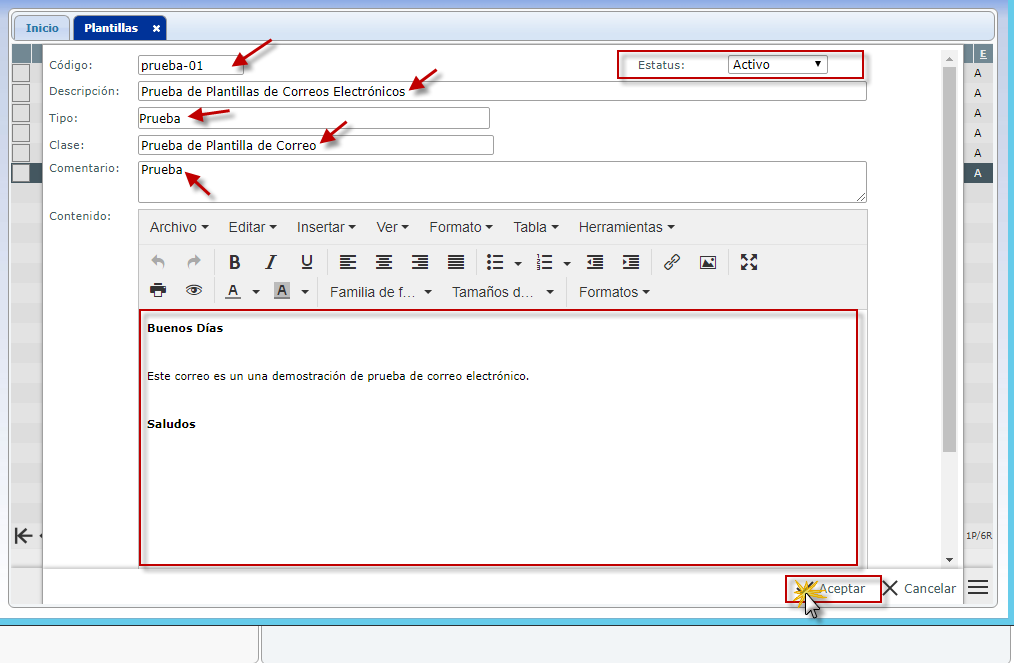Insert an image into the template

point(708,262)
